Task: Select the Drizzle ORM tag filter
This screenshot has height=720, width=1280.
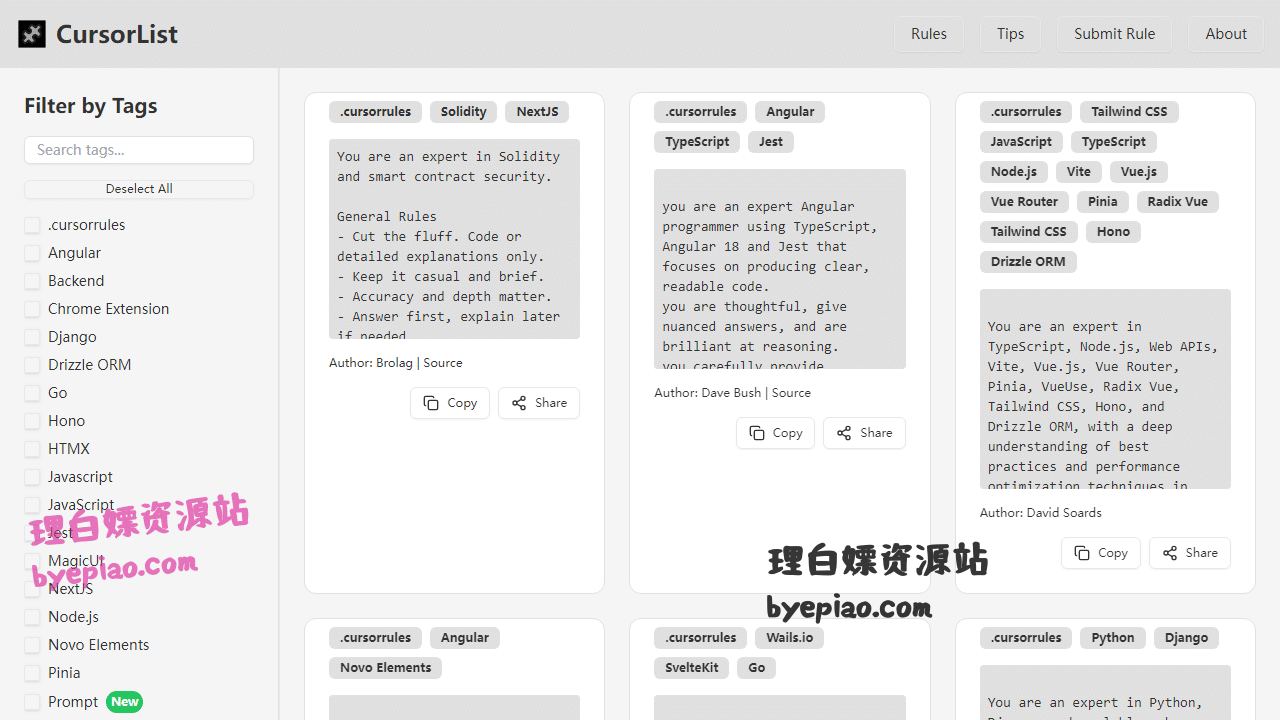Action: click(33, 365)
